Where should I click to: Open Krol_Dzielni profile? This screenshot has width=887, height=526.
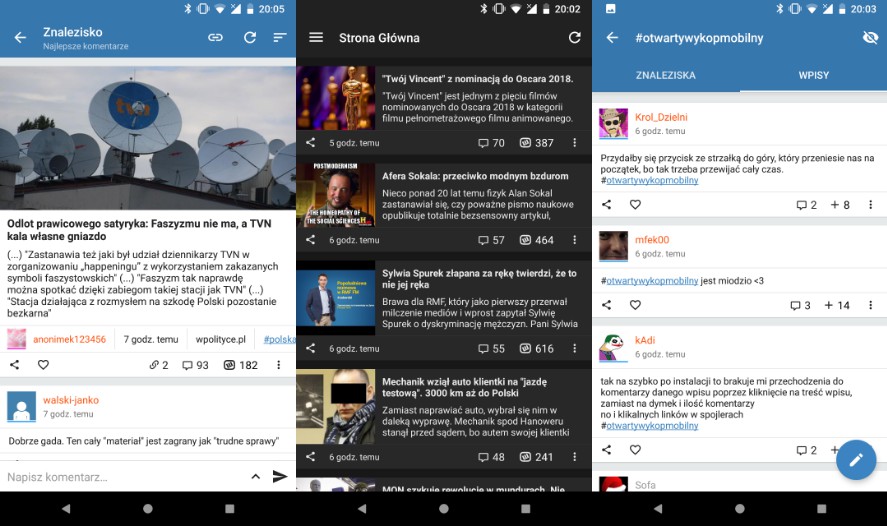pos(661,117)
